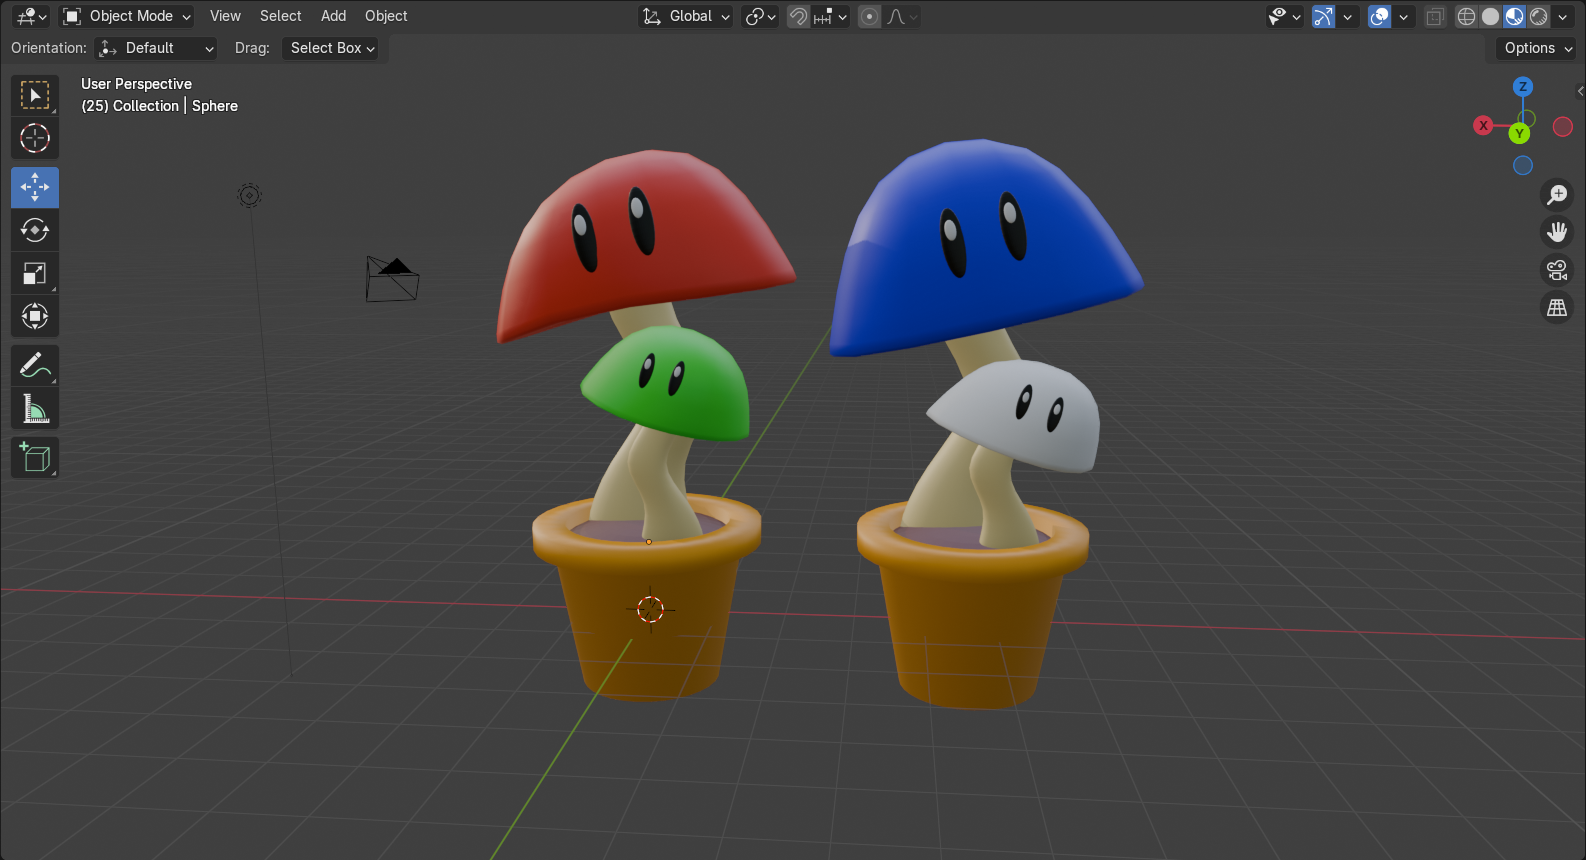Switch to material preview shading
The width and height of the screenshot is (1586, 860).
[1514, 16]
